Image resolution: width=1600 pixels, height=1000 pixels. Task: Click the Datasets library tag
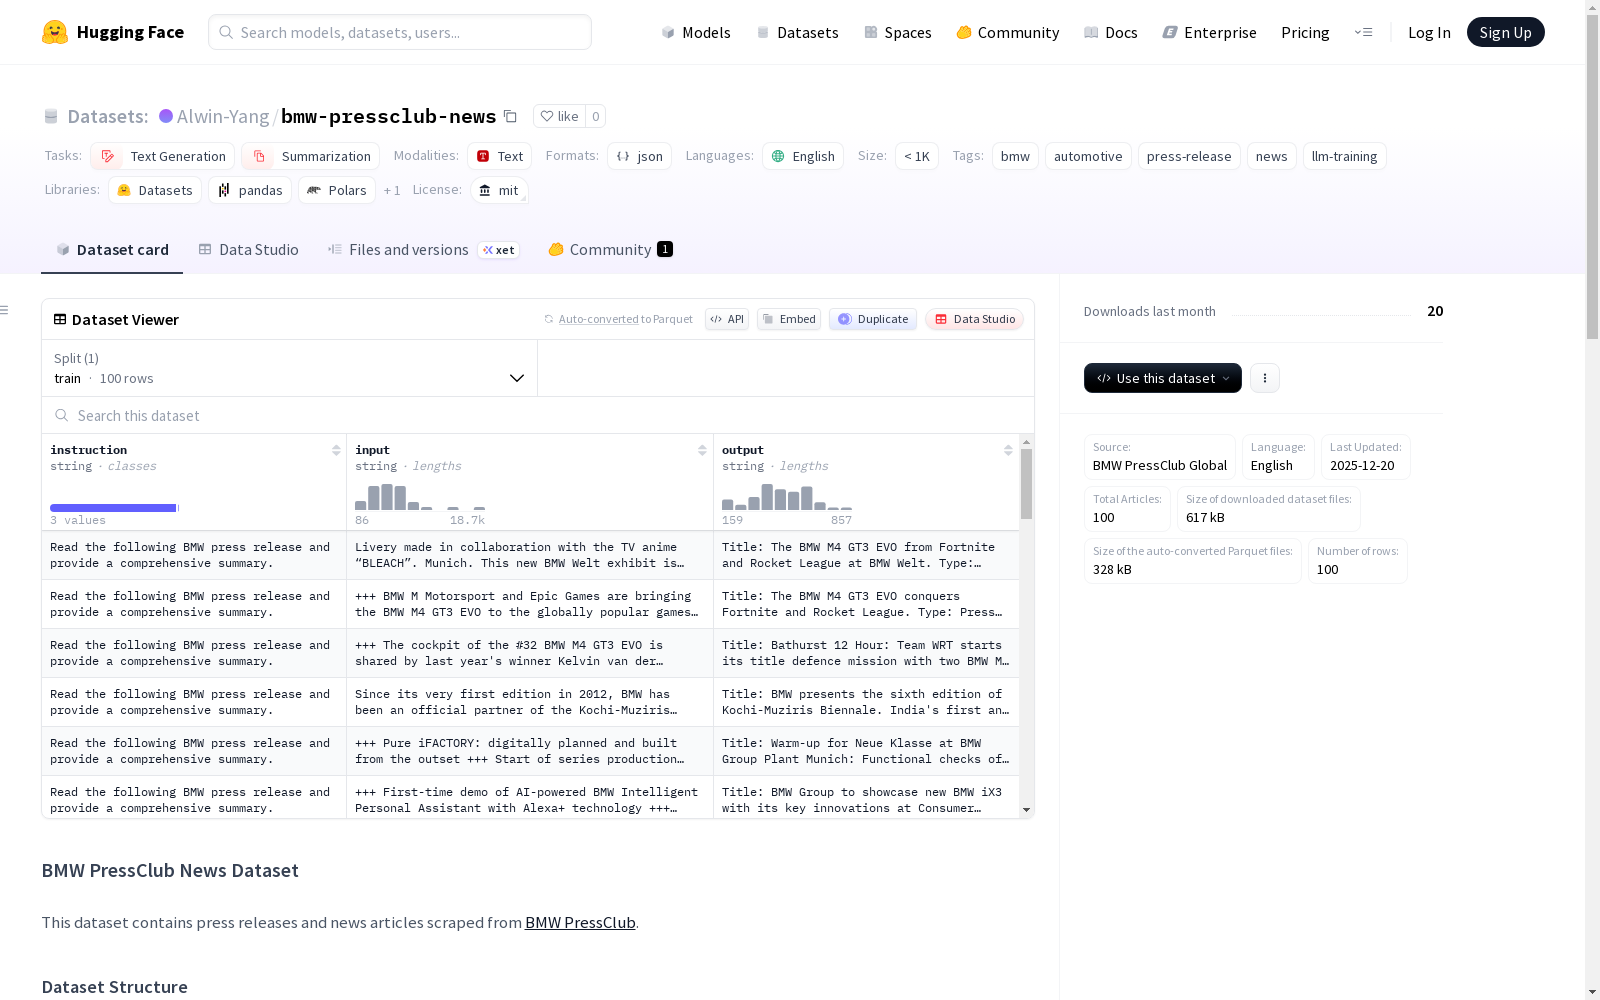(x=155, y=190)
